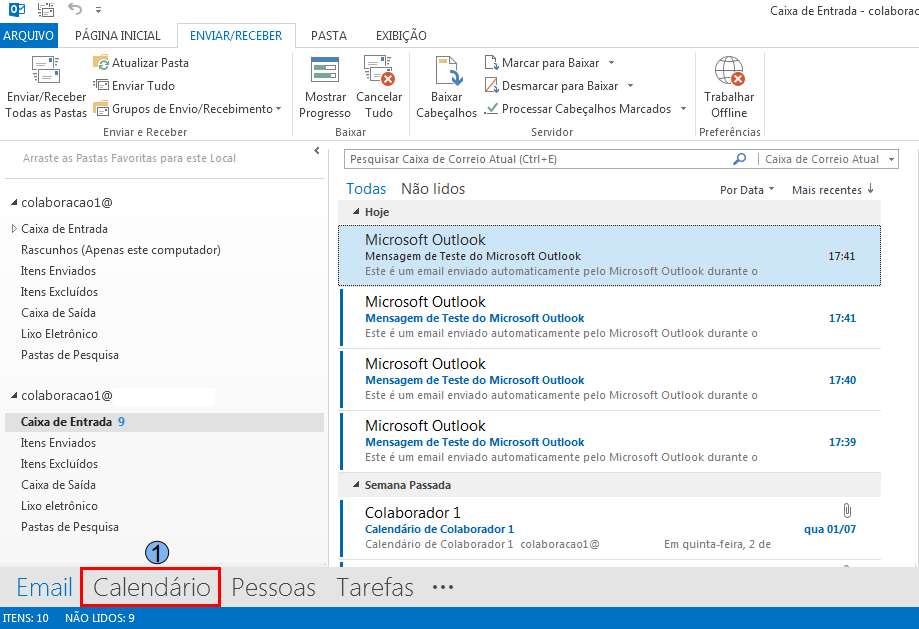Click Atualizar Pasta icon

(x=101, y=63)
